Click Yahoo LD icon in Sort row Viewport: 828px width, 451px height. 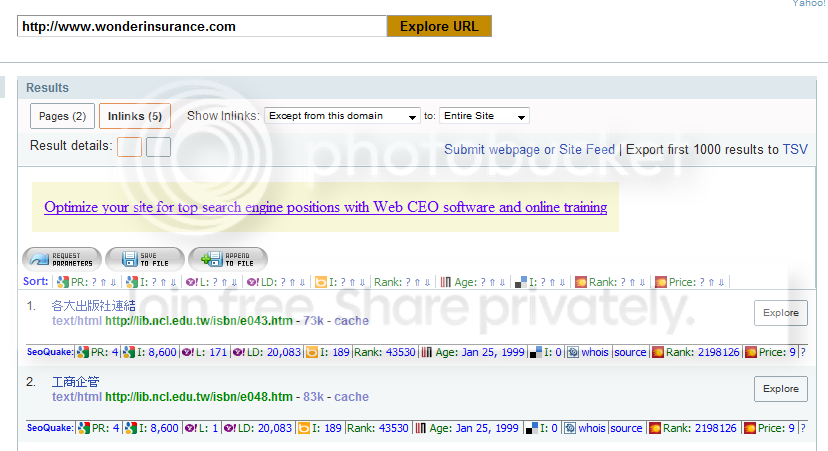click(253, 283)
